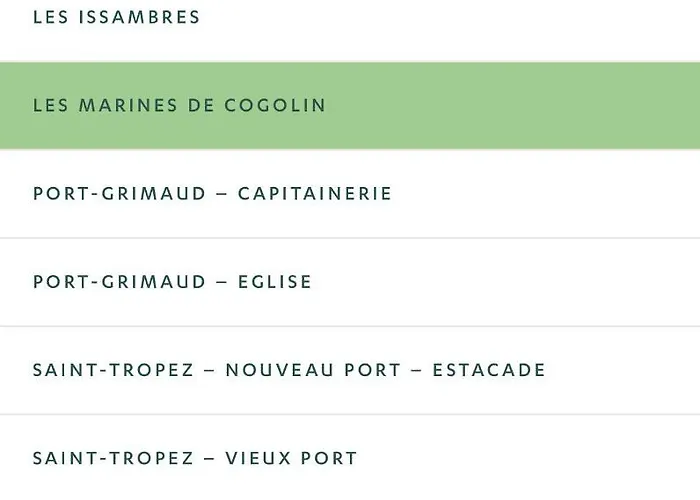Pick Port-Grimaud – Capitainerie from the list

tap(350, 194)
